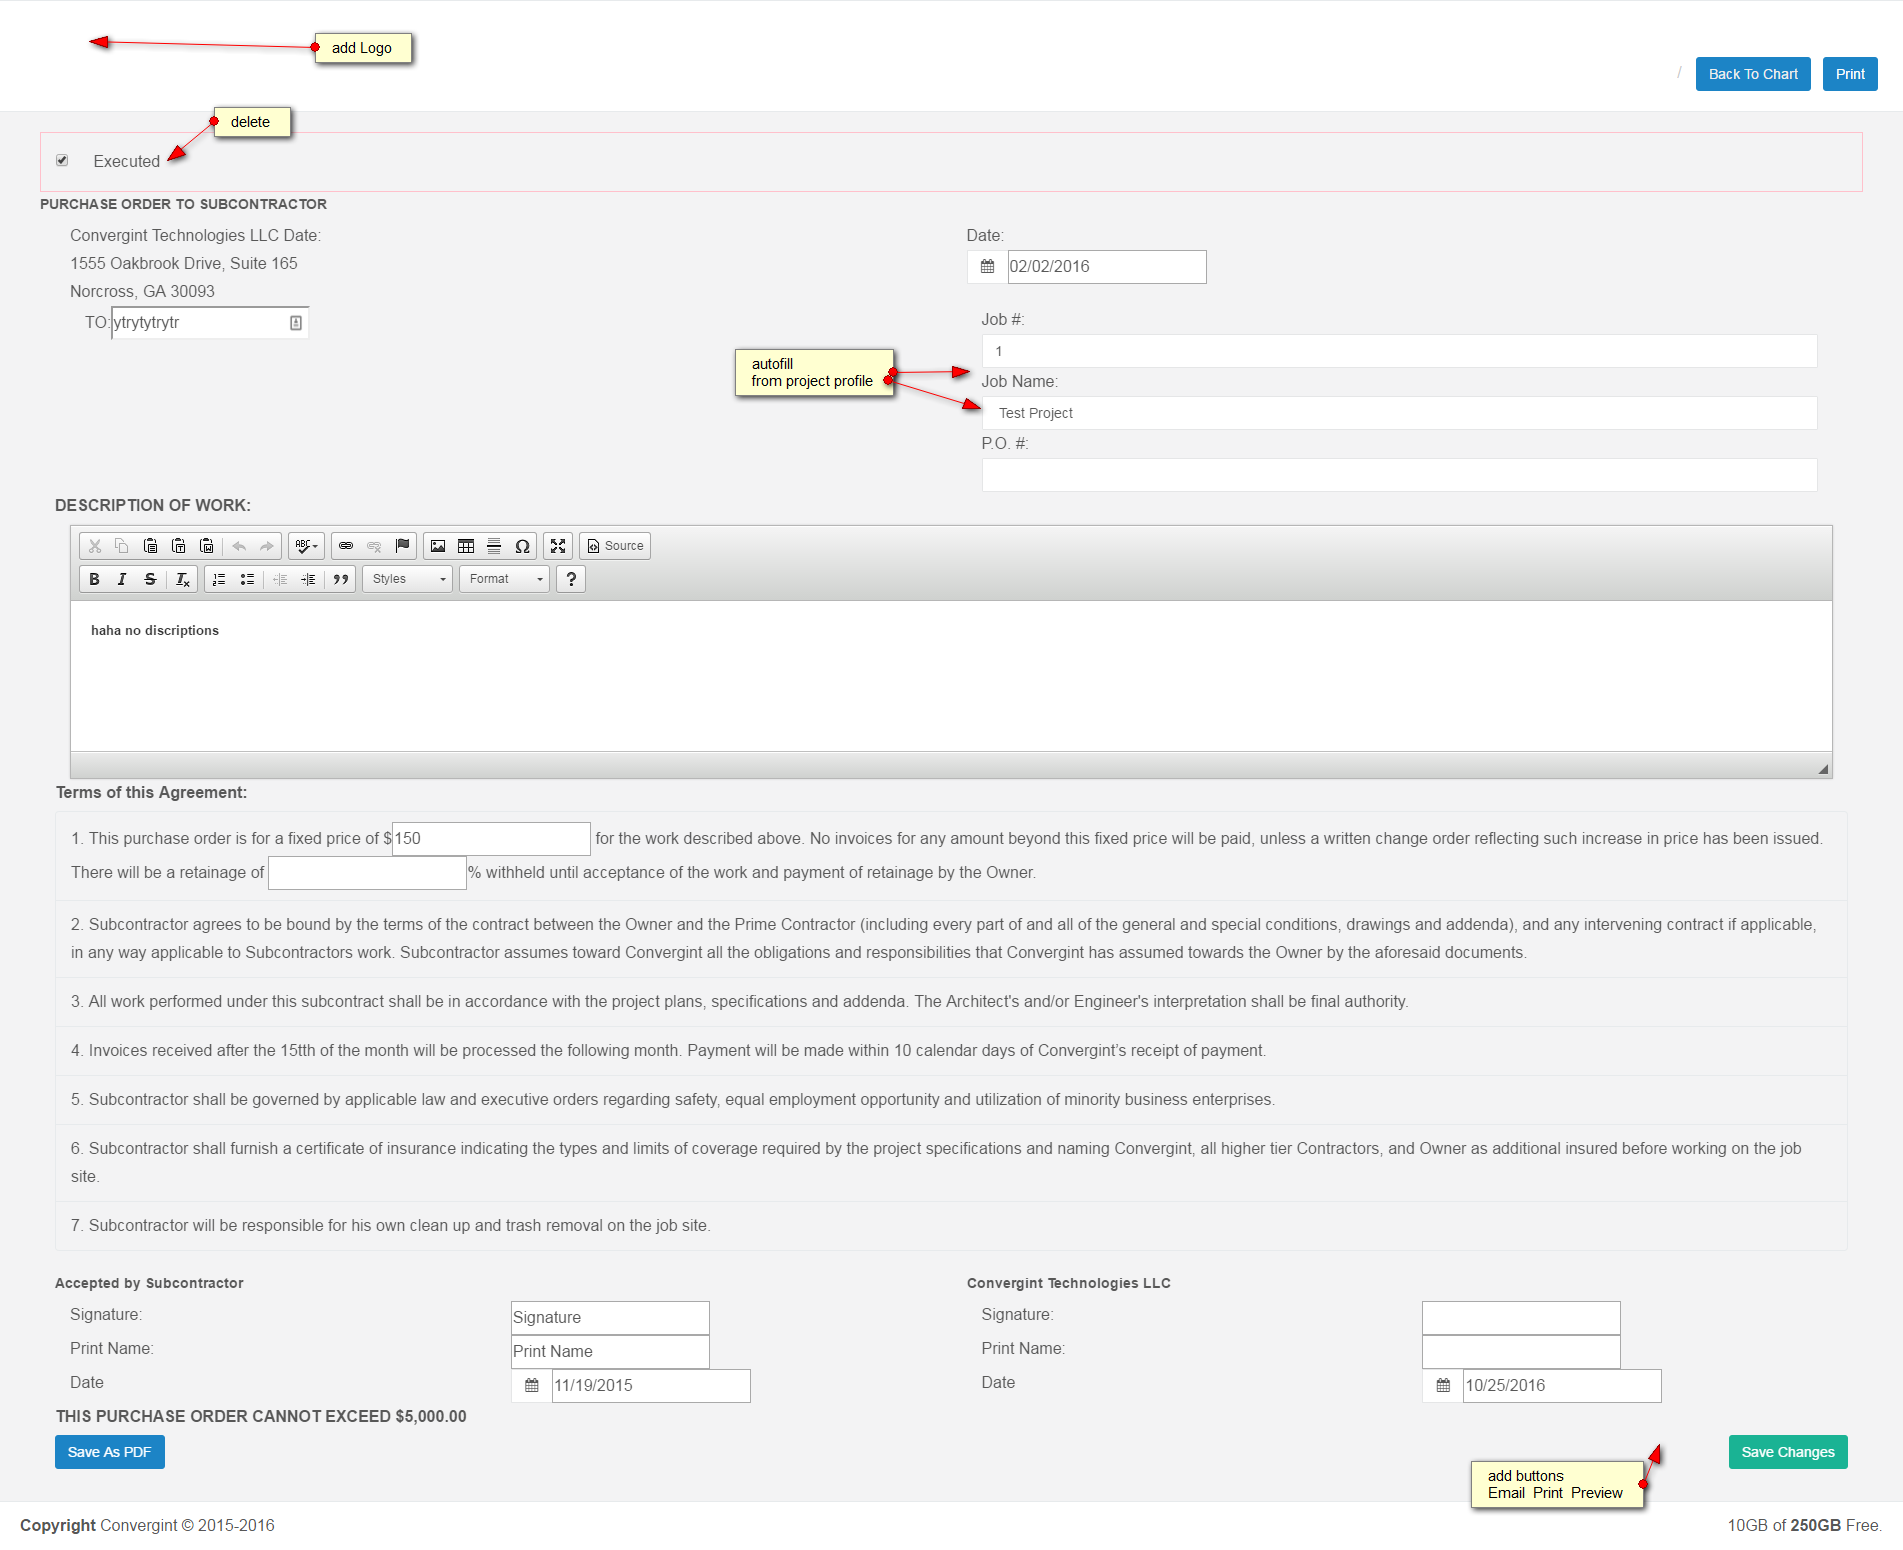
Task: Click 'THIS PURCHASE ORDER CANNOT EXCEED $5,000.00' text
Action: (261, 1416)
